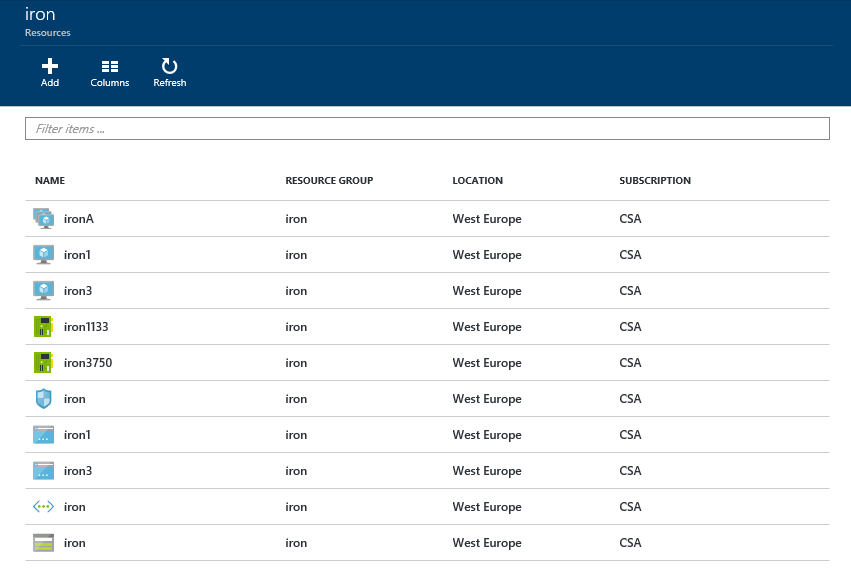
Task: Open the iron storage account icon
Action: (x=43, y=543)
